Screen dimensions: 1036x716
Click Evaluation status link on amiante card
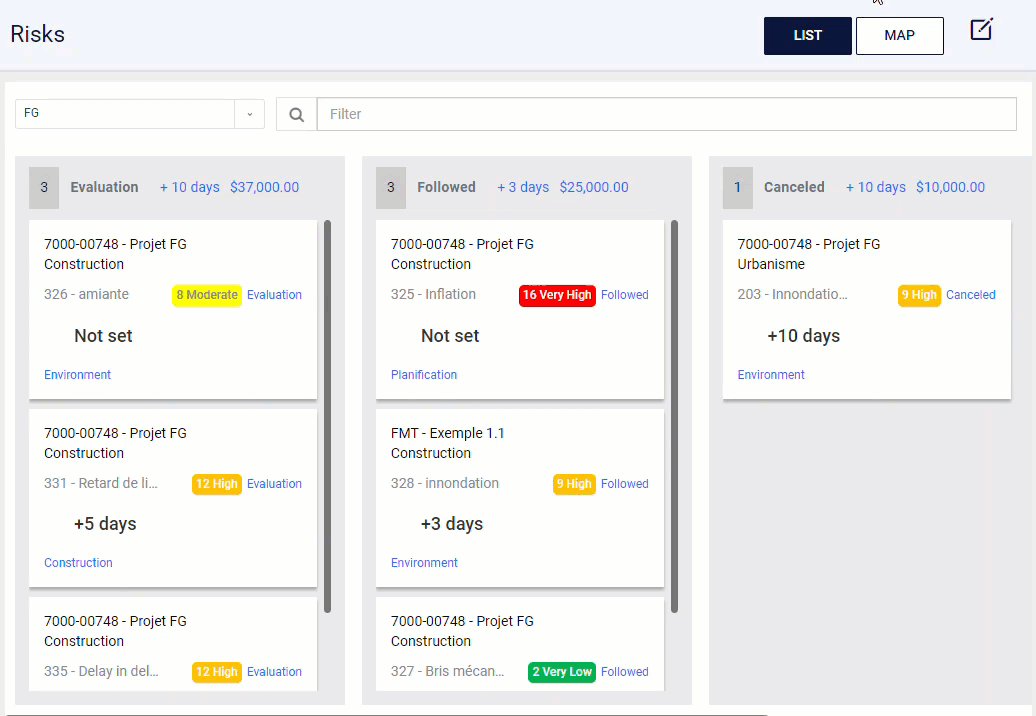click(274, 295)
